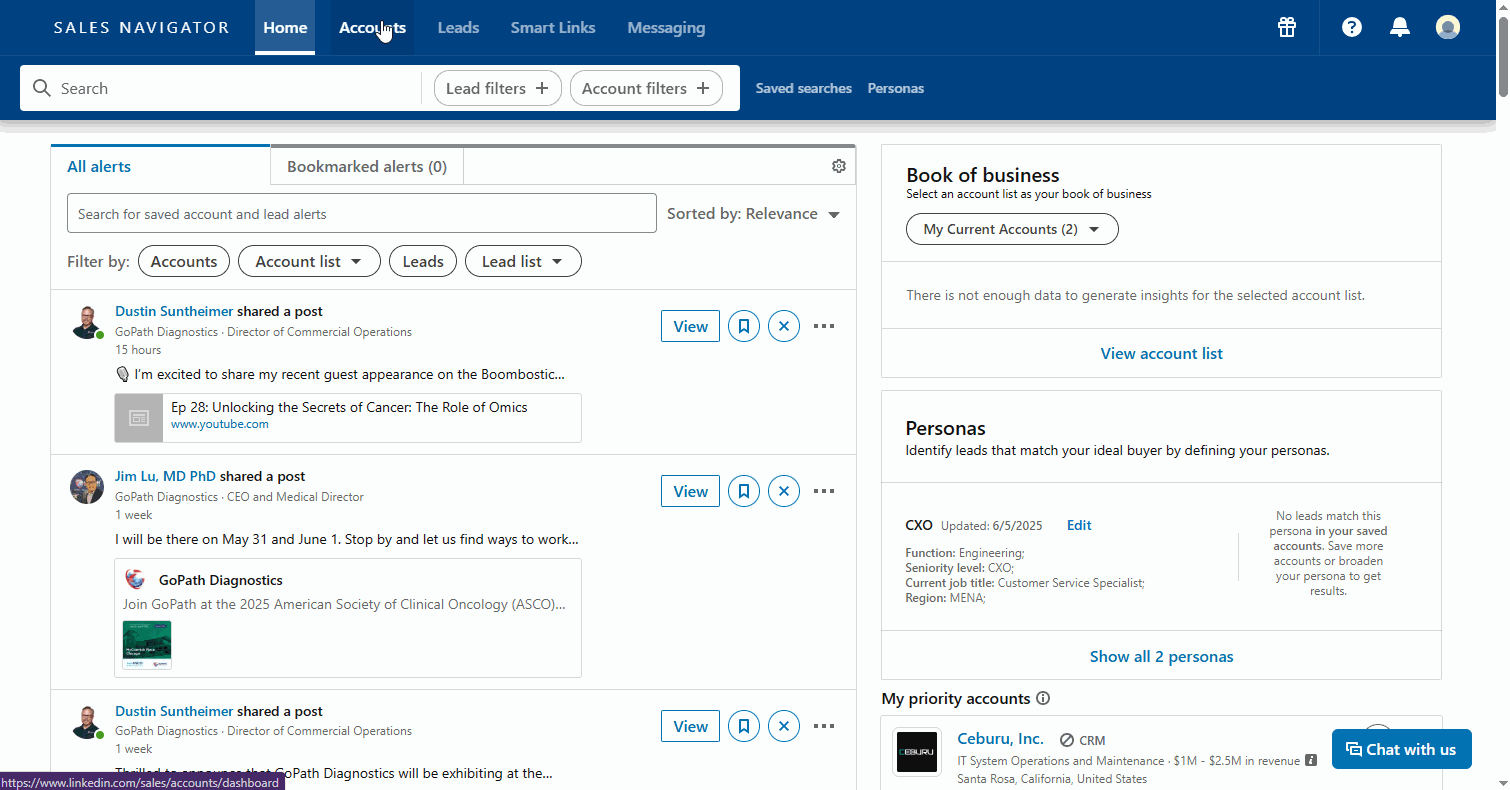The height and width of the screenshot is (790, 1510).
Task: Show all 2 personas
Action: pyautogui.click(x=1161, y=656)
